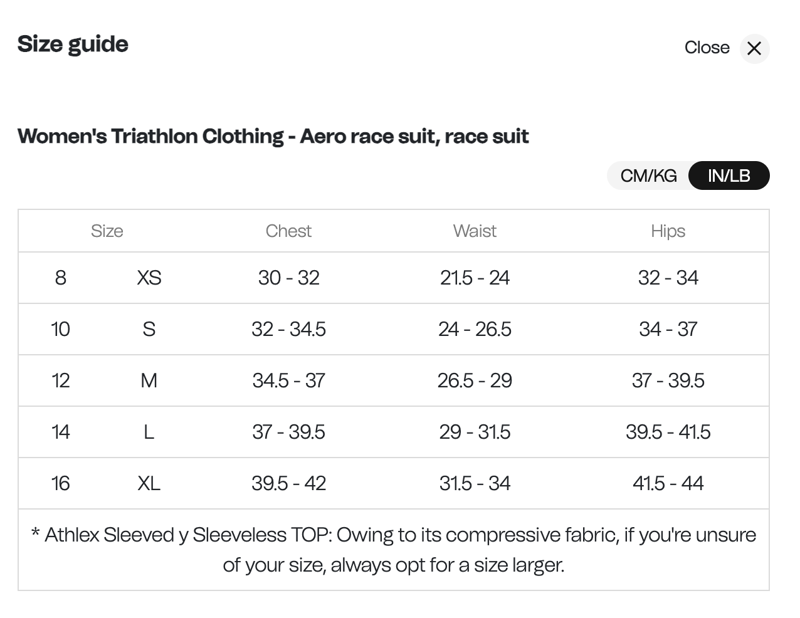Click the Women's Triathlon Clothing title
This screenshot has height=618, width=800.
click(274, 137)
